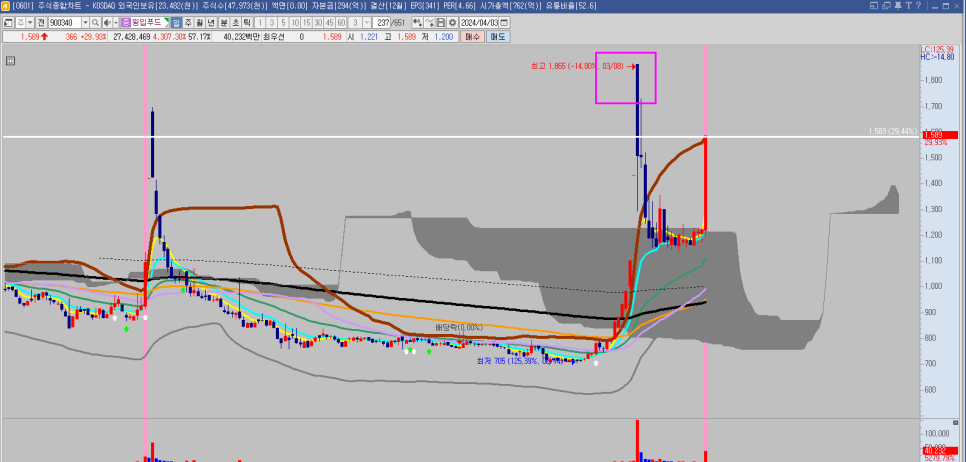Click the 1,583 (29.44%) horizontal line label

[893, 131]
